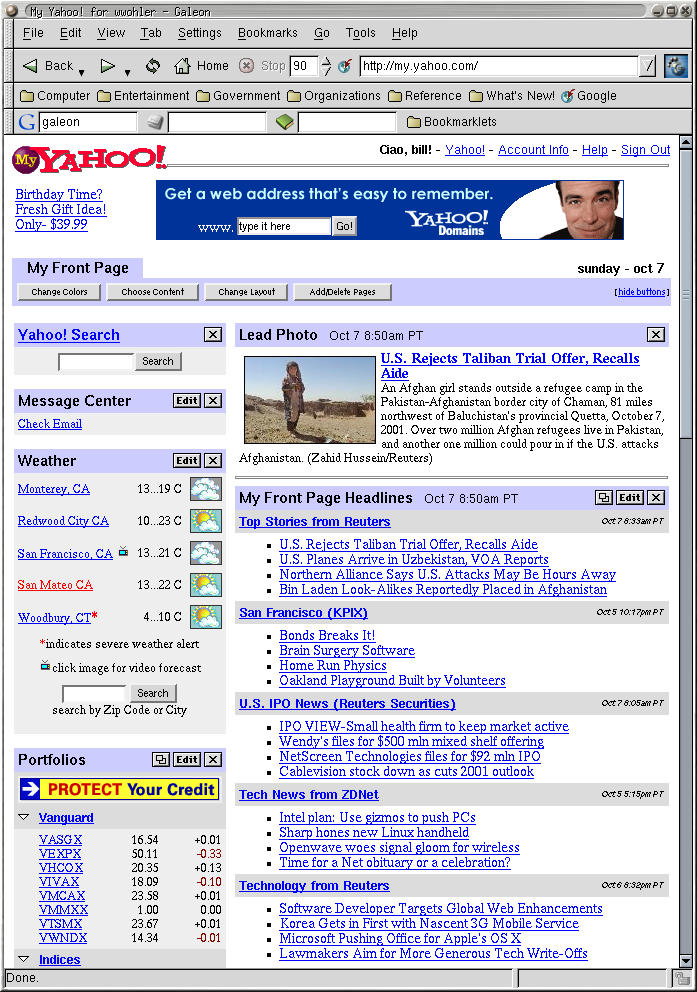Viewport: 697px width, 992px height.
Task: Increase zoom level with the stepper arrow
Action: [x=326, y=61]
